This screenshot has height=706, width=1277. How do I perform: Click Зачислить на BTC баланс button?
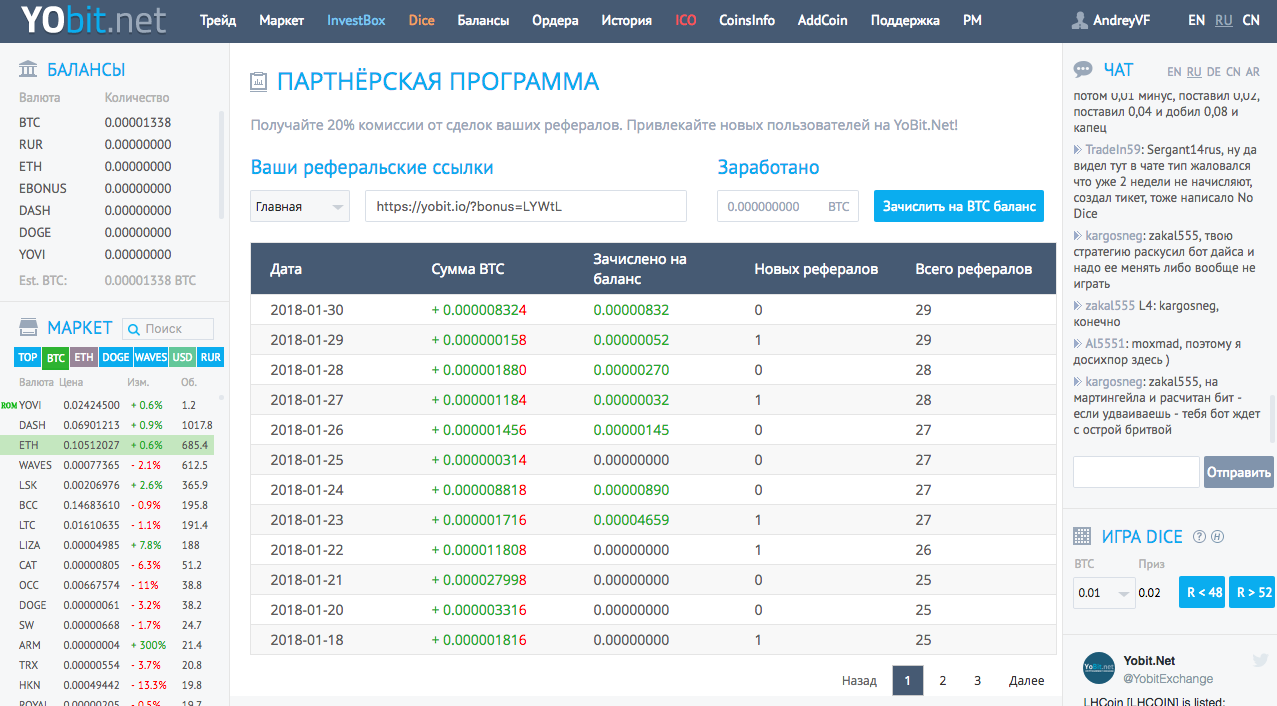point(959,207)
